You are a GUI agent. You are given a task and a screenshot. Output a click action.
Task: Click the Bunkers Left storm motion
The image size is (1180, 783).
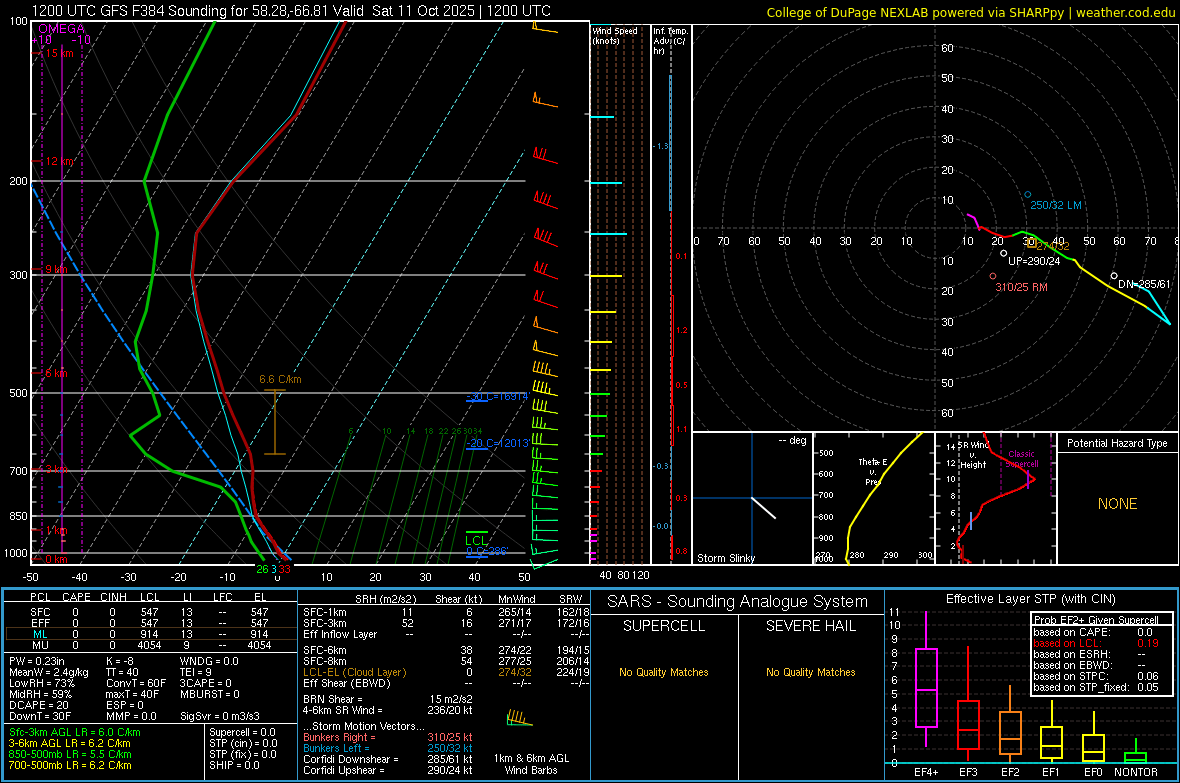388,748
